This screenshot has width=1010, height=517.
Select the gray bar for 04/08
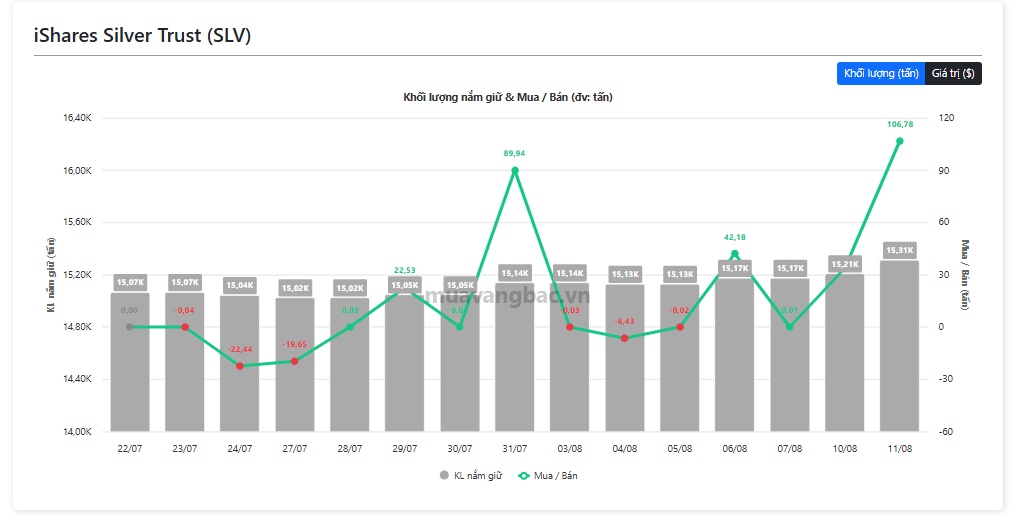(625, 358)
